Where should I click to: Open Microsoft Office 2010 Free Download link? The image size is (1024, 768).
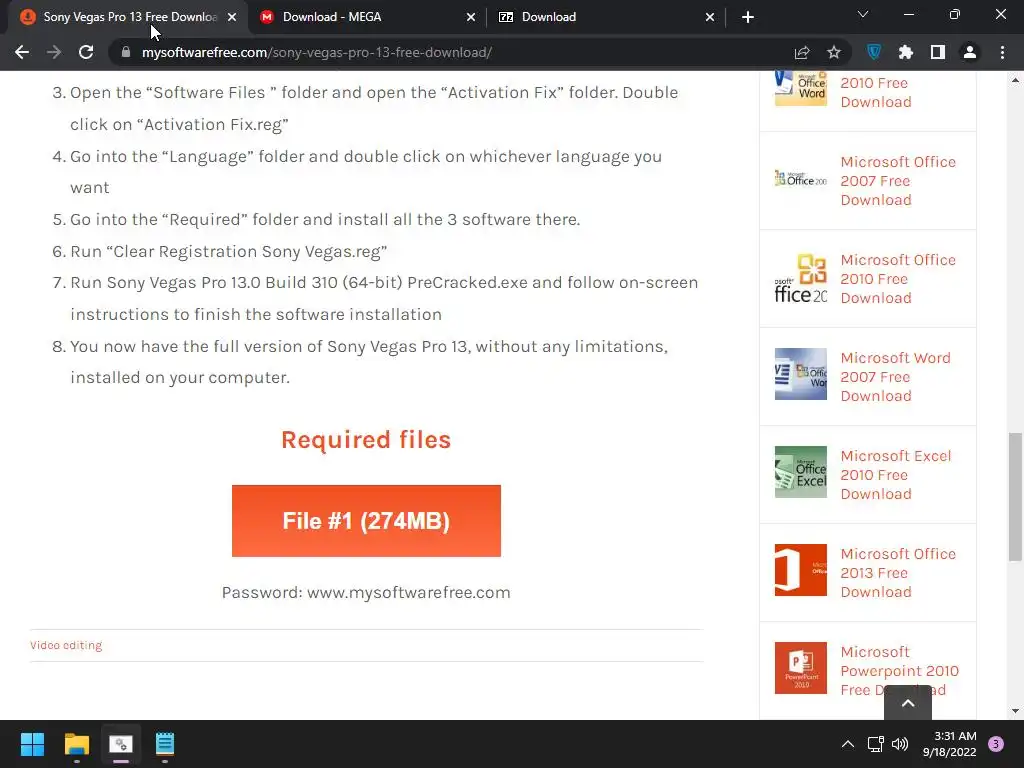[x=898, y=279]
